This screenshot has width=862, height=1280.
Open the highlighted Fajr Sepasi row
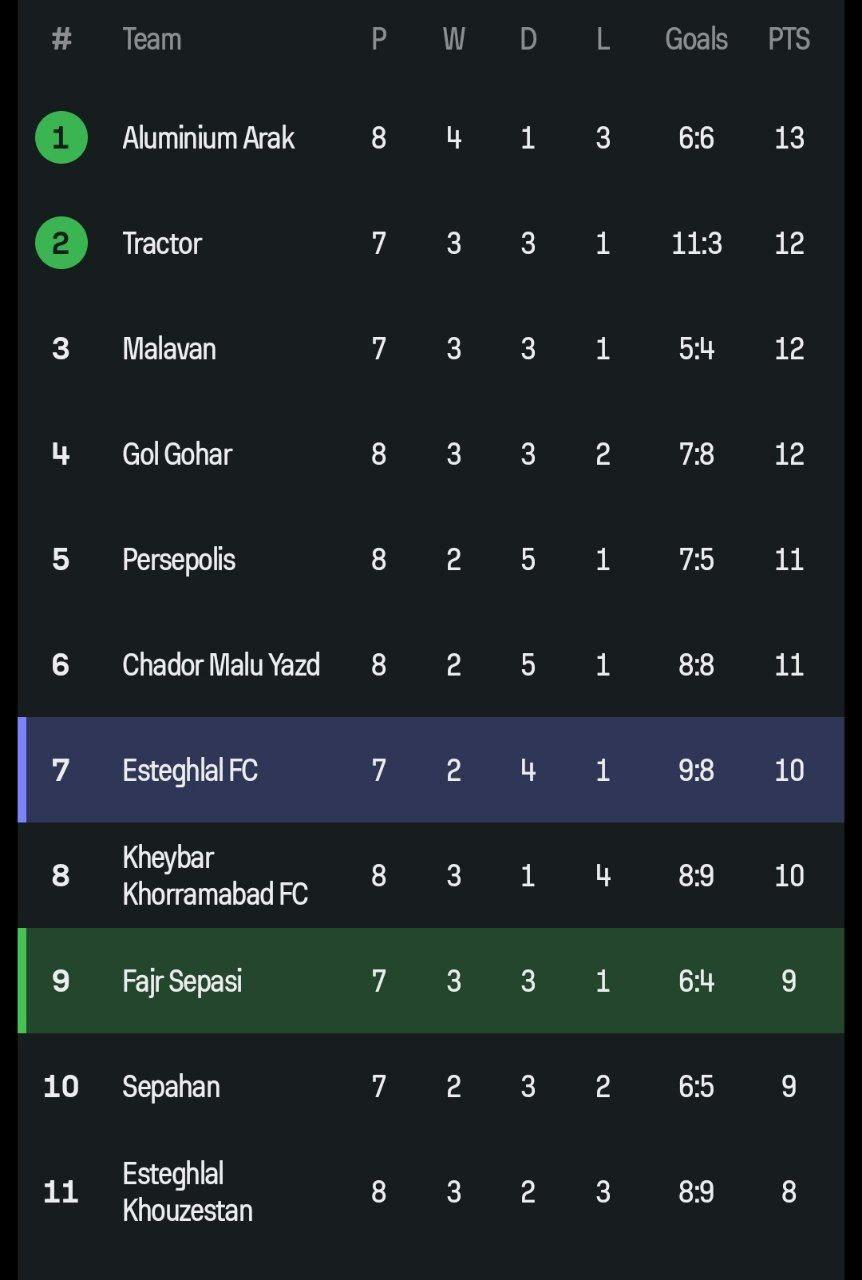pos(182,981)
